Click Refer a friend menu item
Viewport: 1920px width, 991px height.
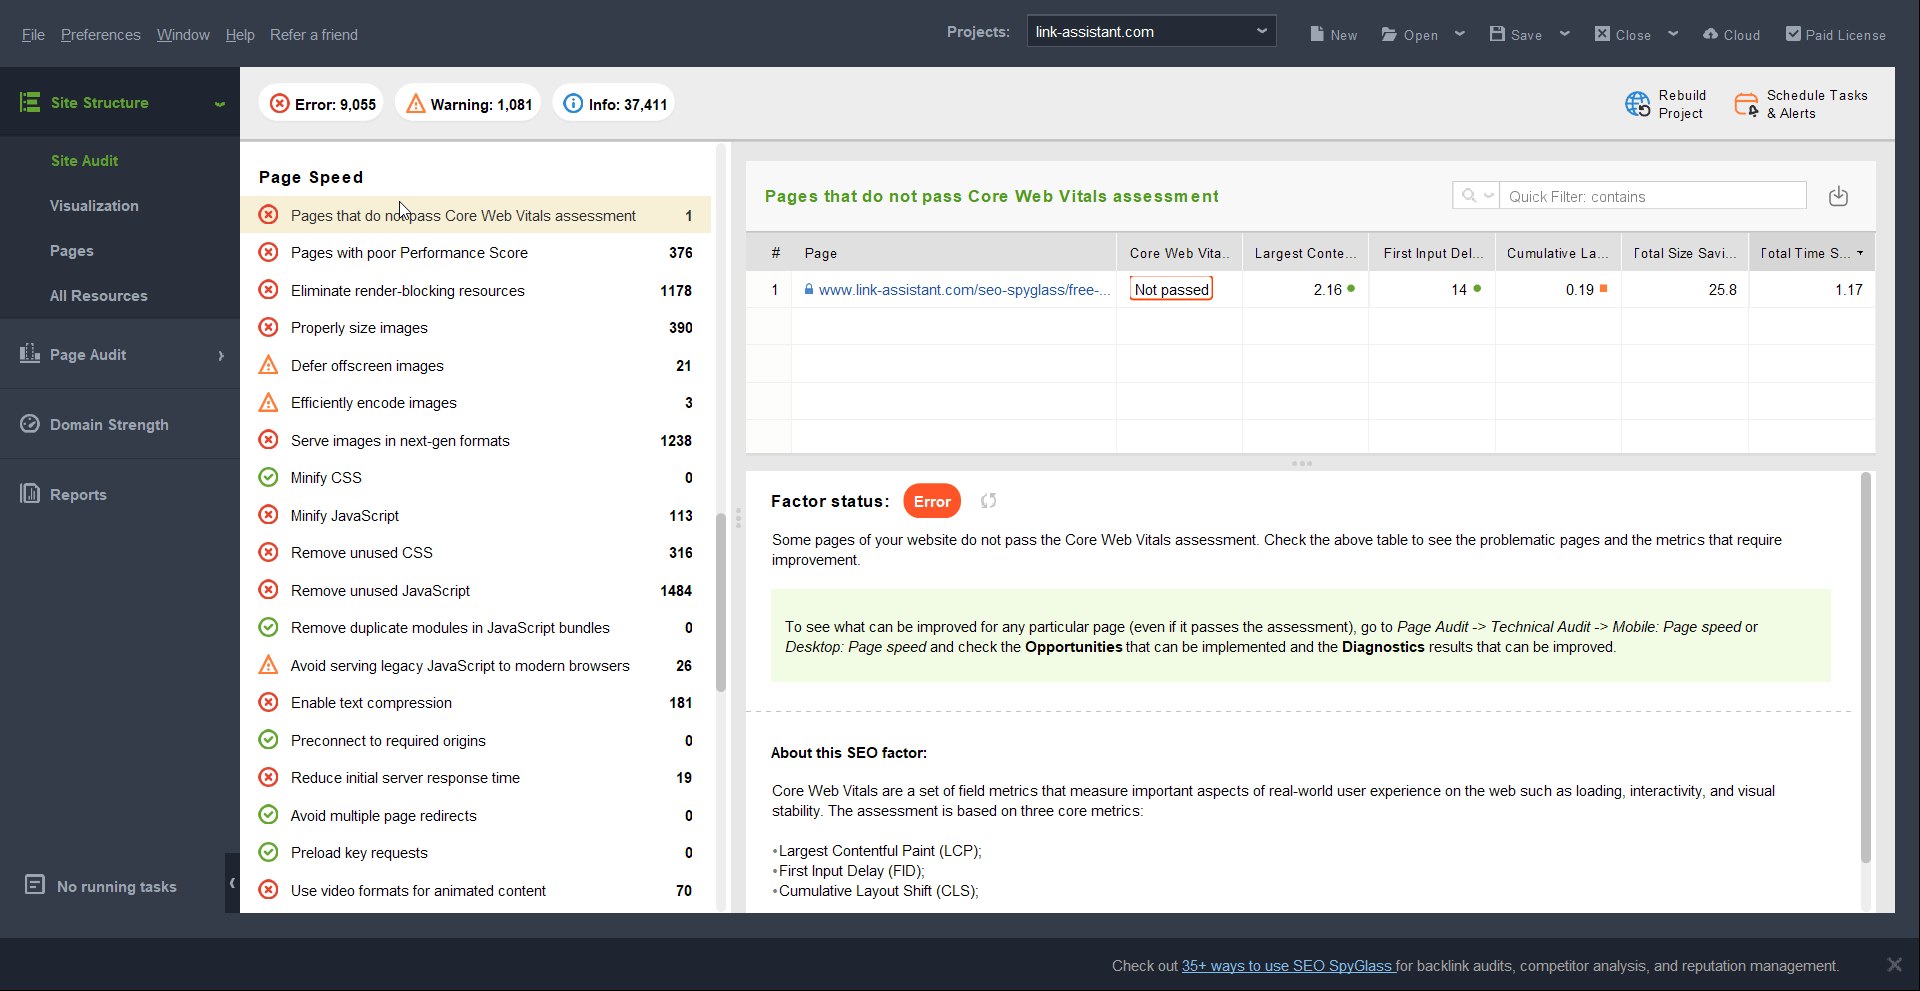[314, 34]
